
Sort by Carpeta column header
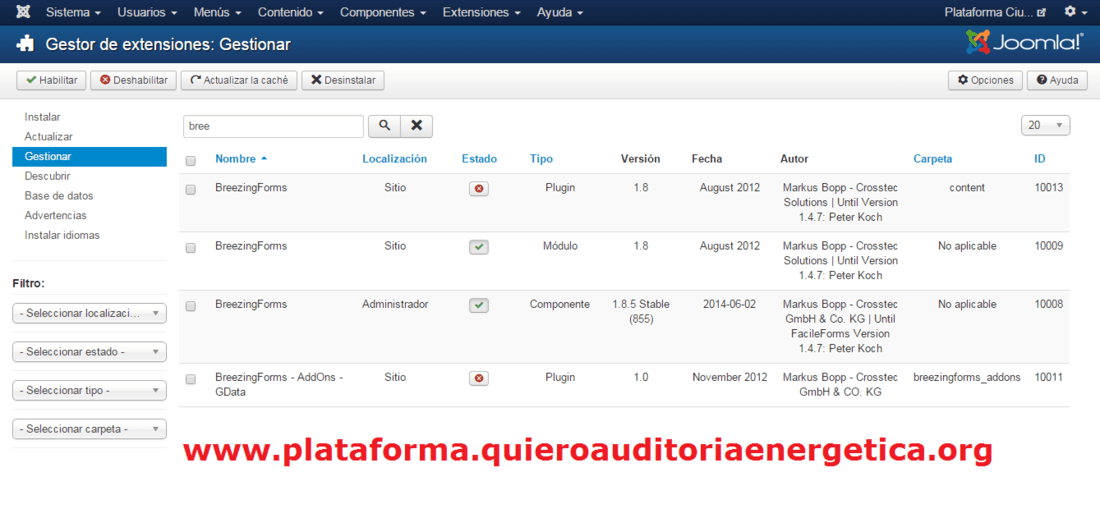point(932,159)
